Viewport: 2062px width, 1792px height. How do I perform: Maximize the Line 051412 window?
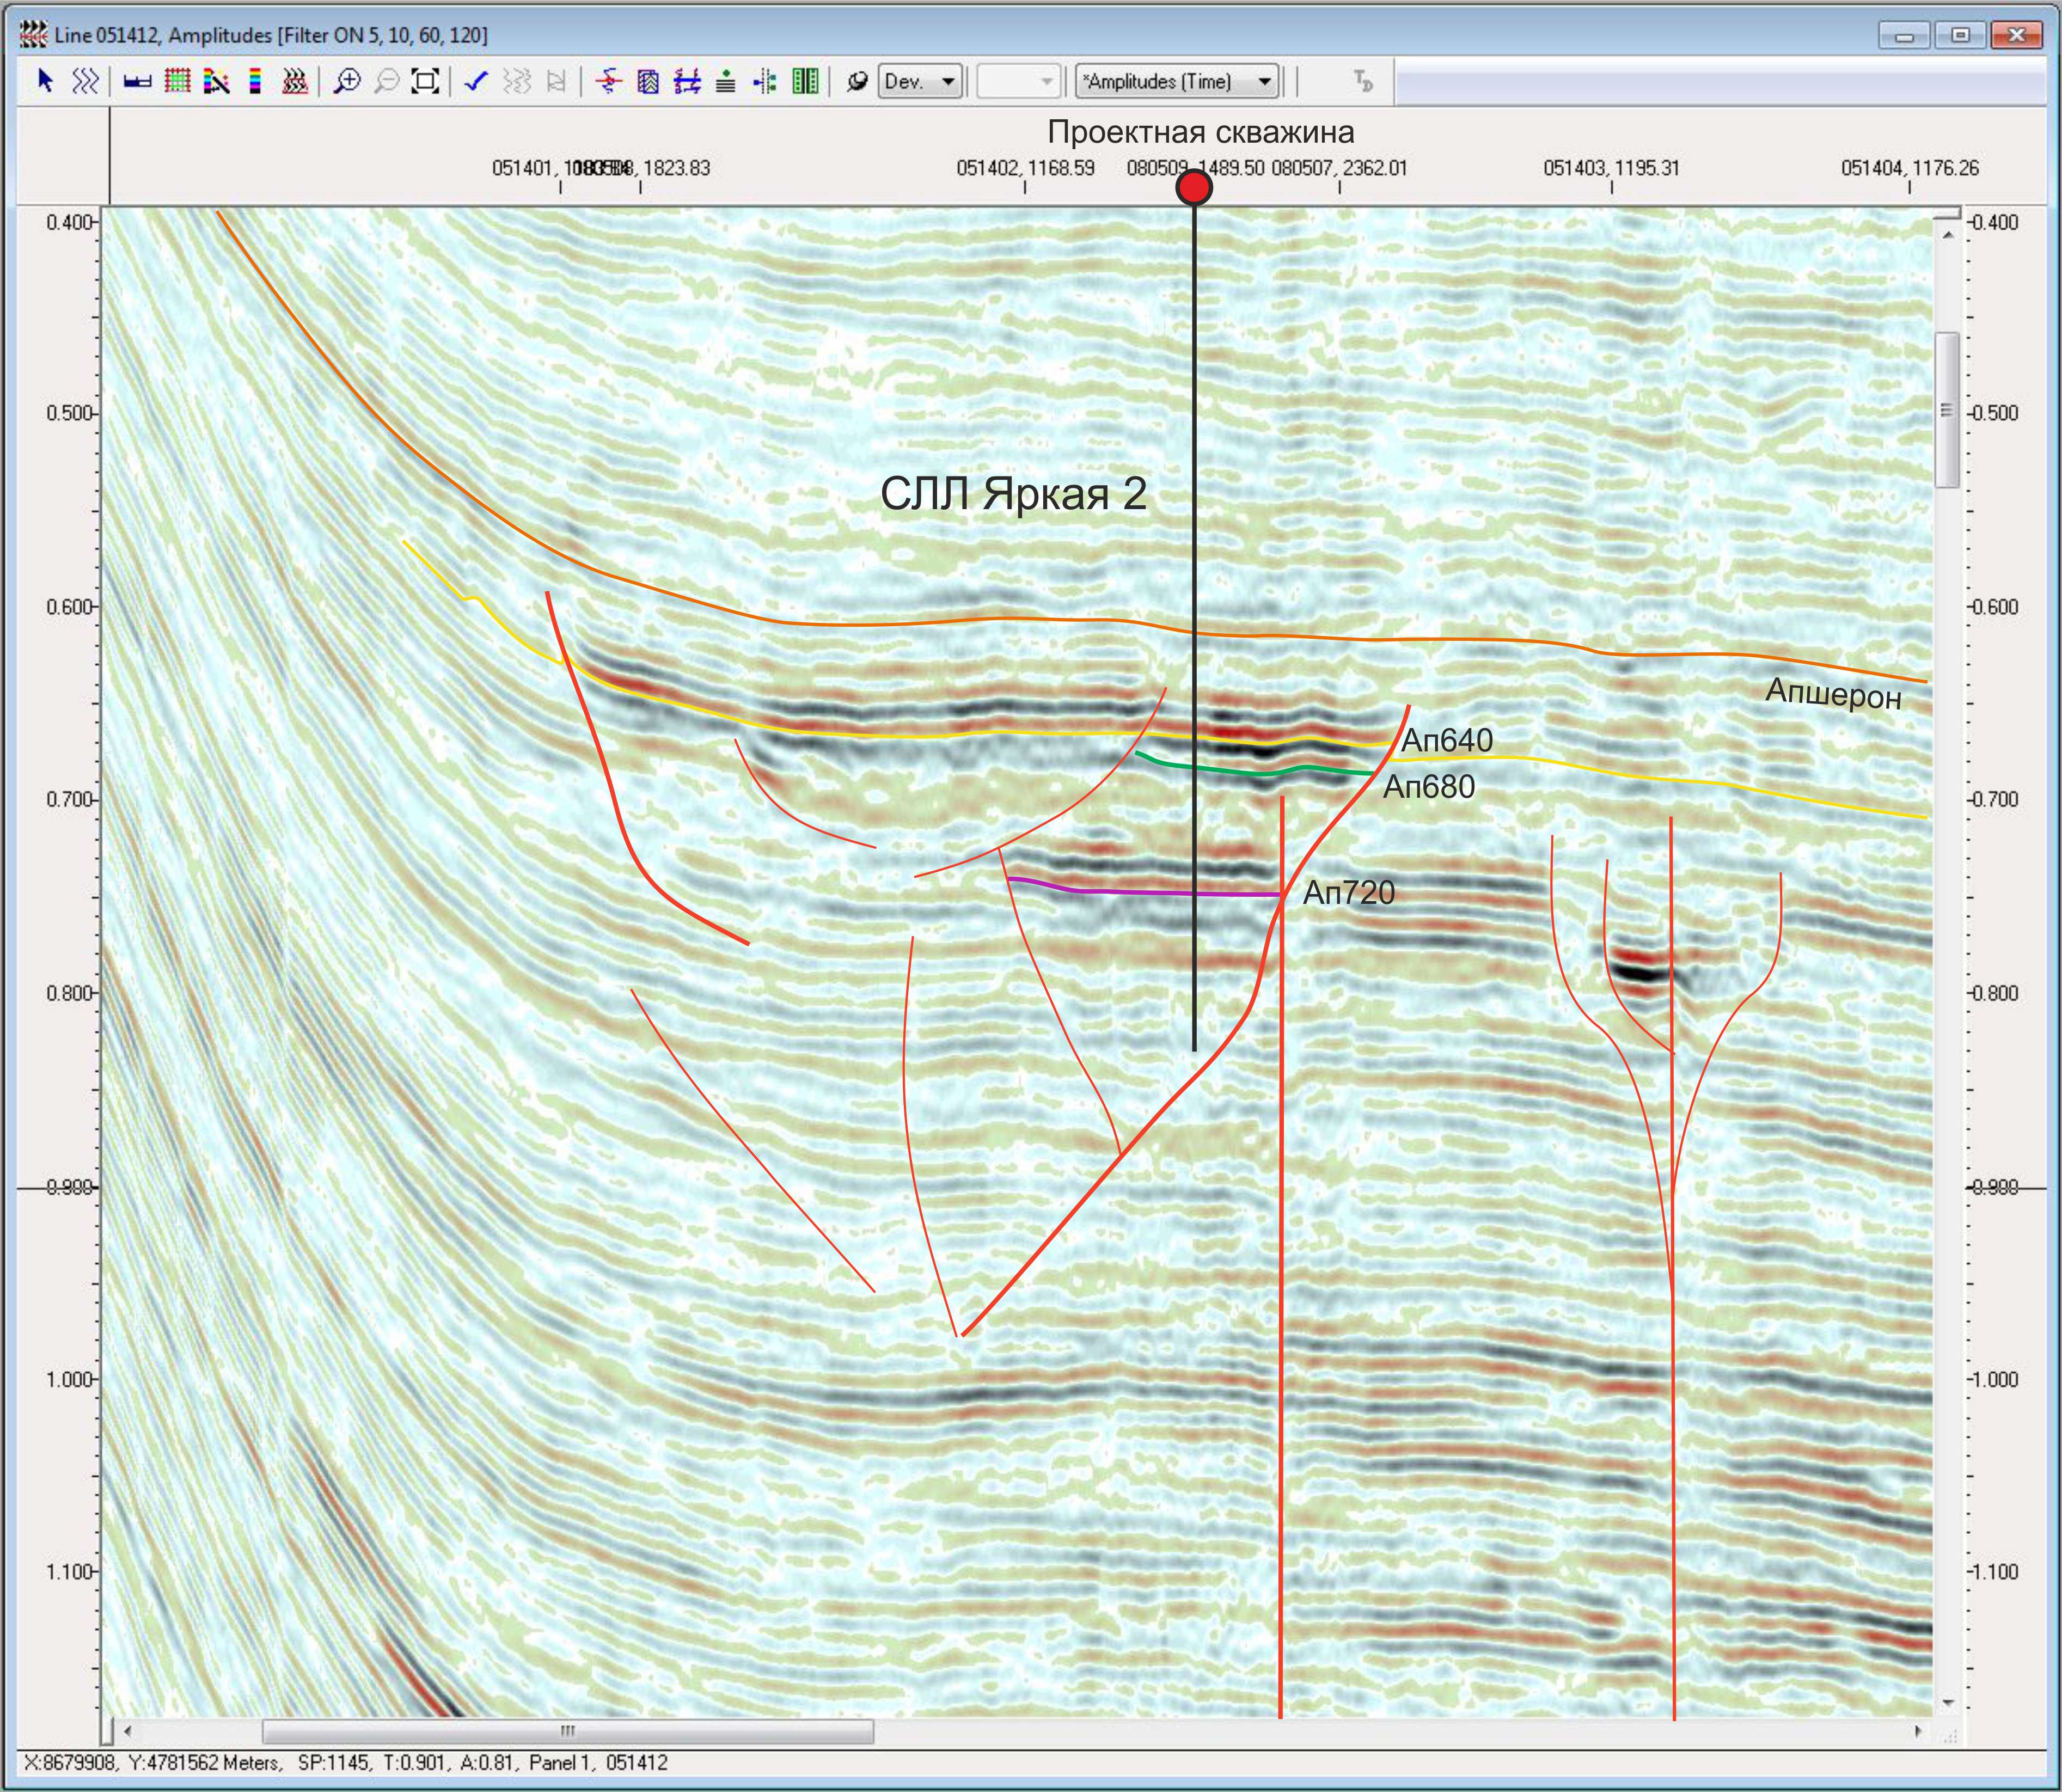[1960, 35]
